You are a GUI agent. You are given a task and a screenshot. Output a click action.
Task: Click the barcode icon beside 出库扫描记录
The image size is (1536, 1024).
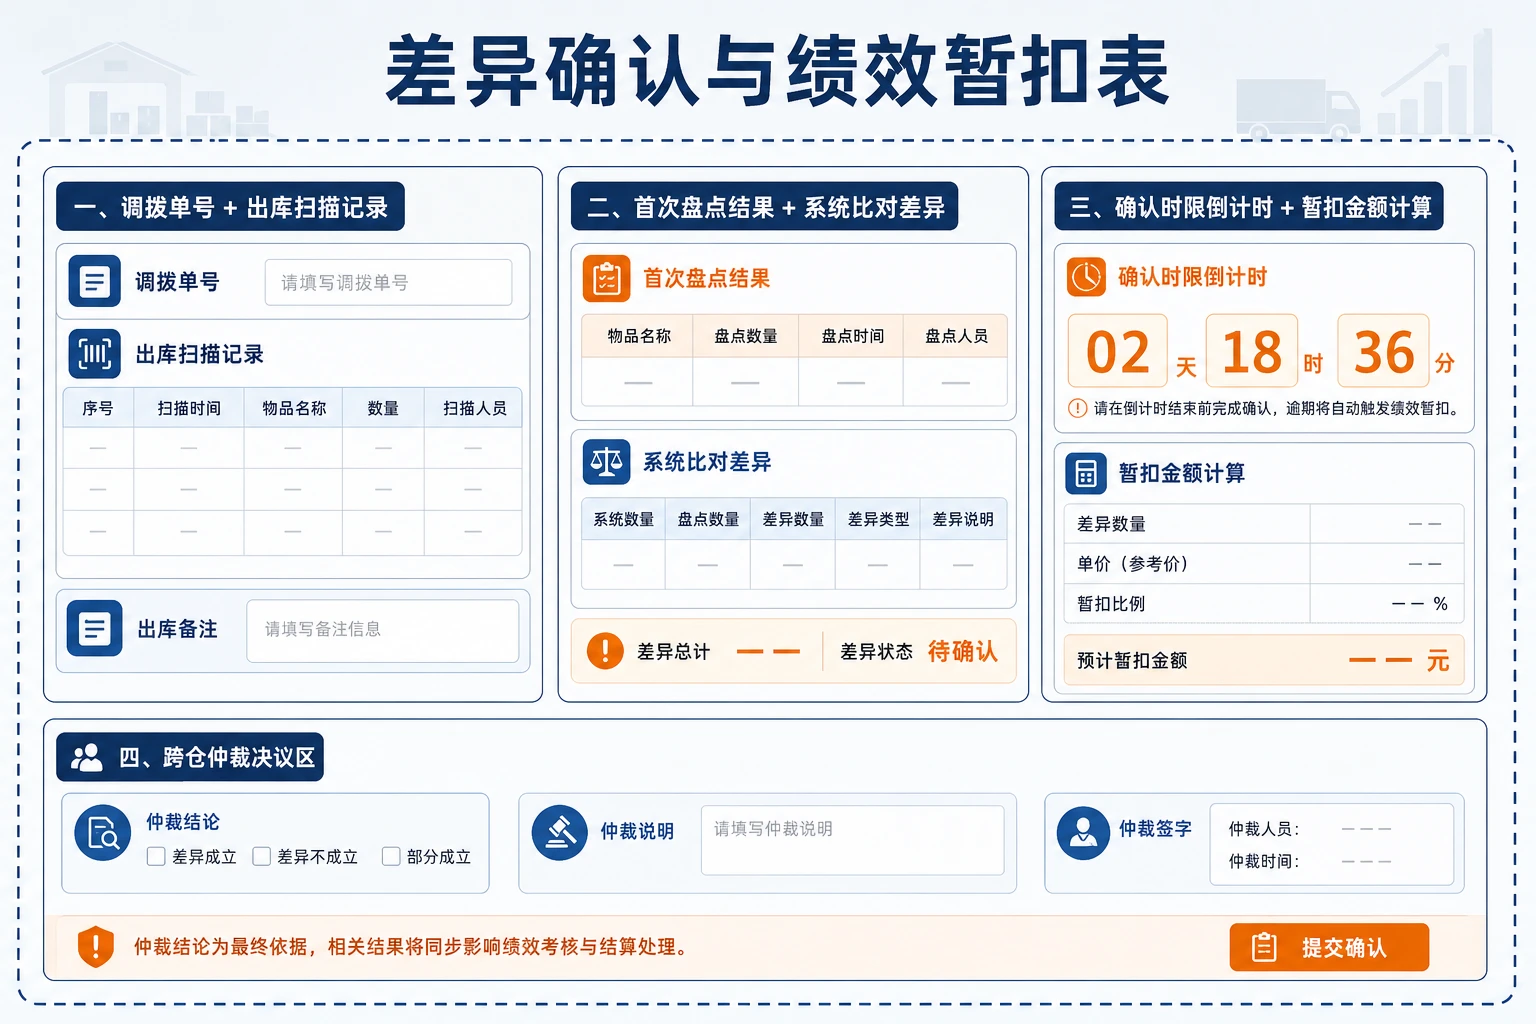coord(95,354)
